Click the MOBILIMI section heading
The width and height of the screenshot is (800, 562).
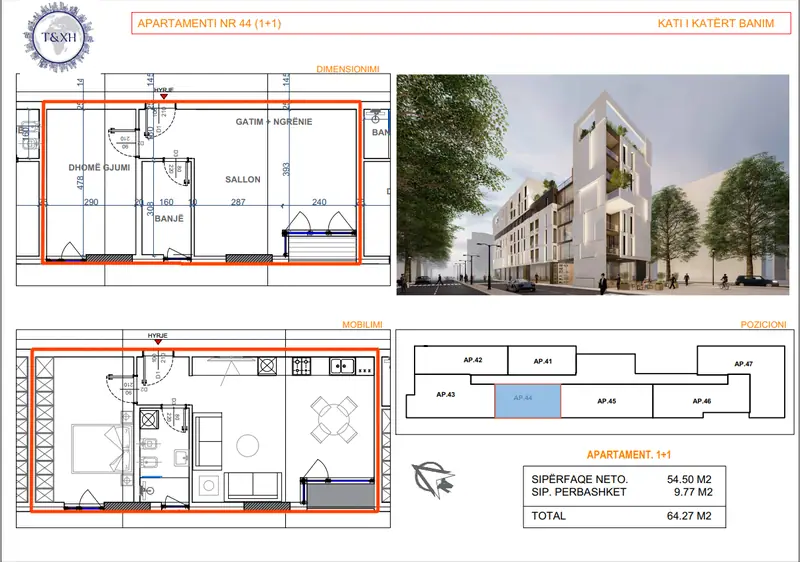pos(362,324)
